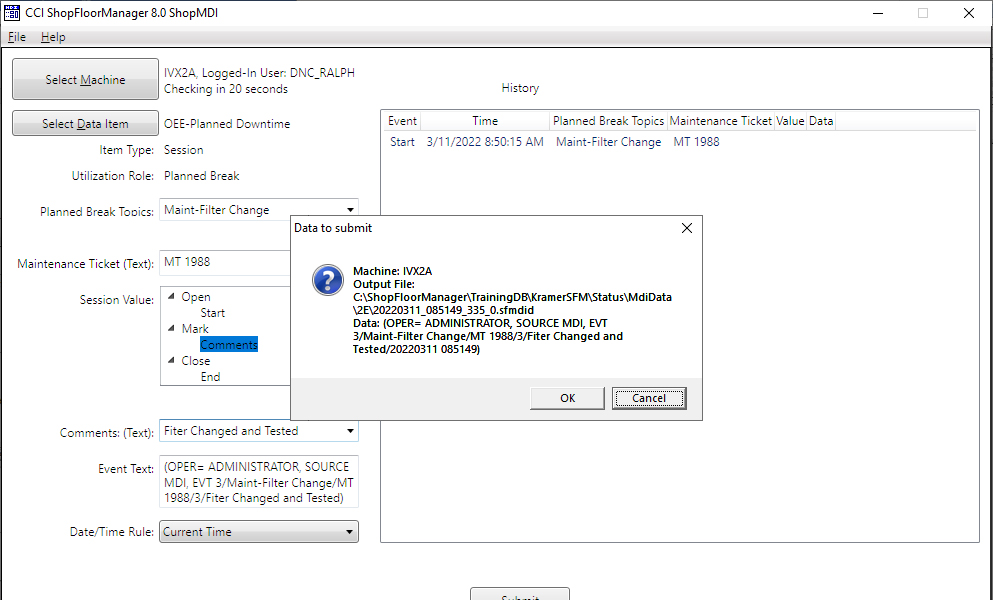This screenshot has width=993, height=600.
Task: Select Close node in Session Value tree
Action: point(196,361)
